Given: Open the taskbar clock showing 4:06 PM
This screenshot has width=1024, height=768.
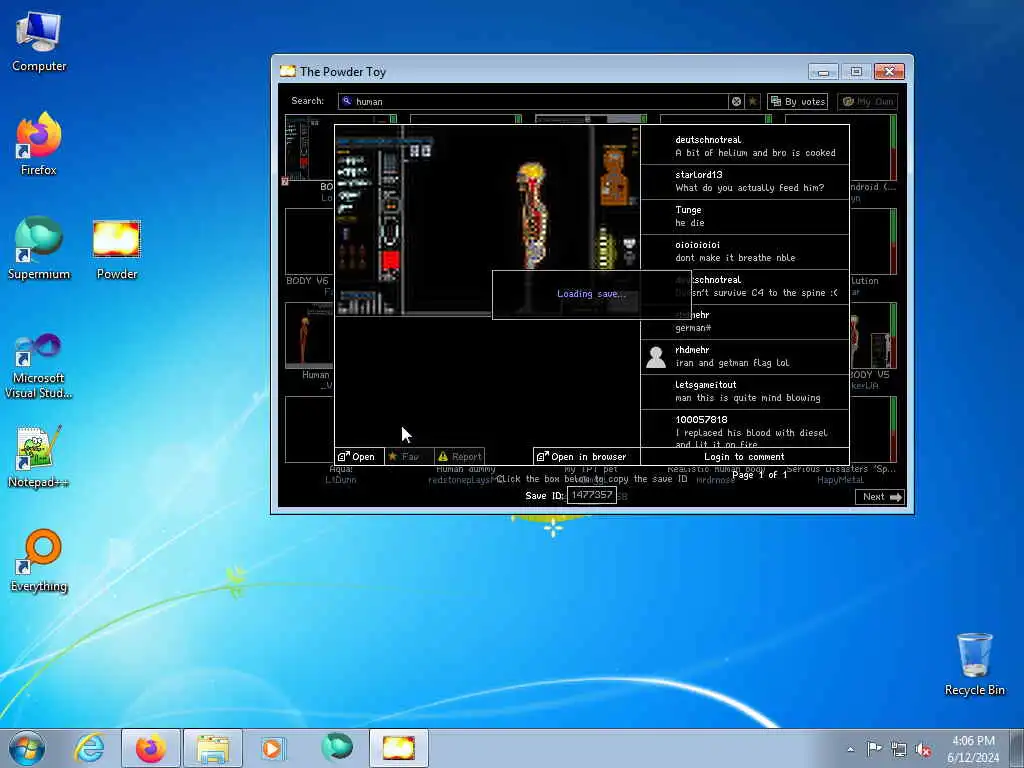Looking at the screenshot, I should [973, 749].
